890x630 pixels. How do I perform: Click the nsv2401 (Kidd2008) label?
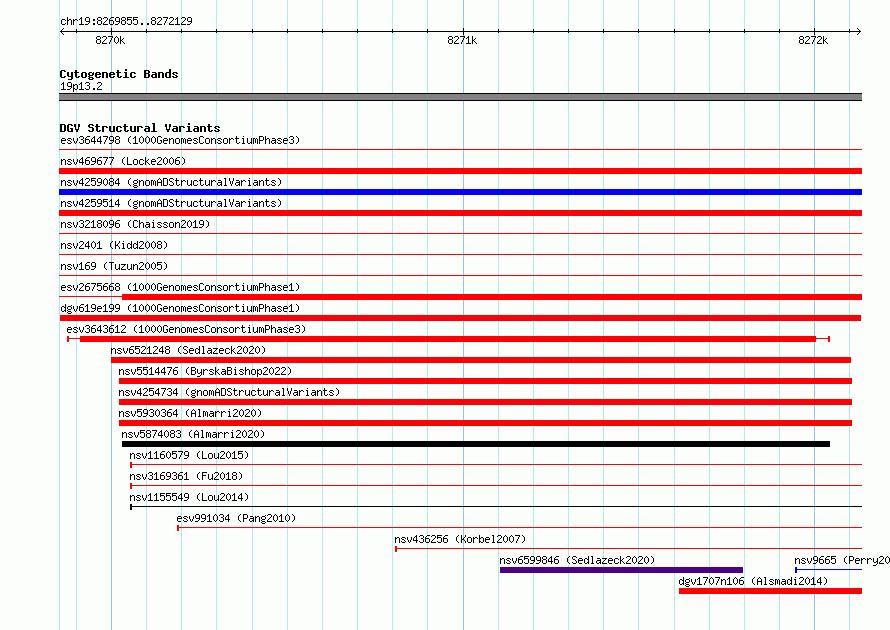(114, 245)
